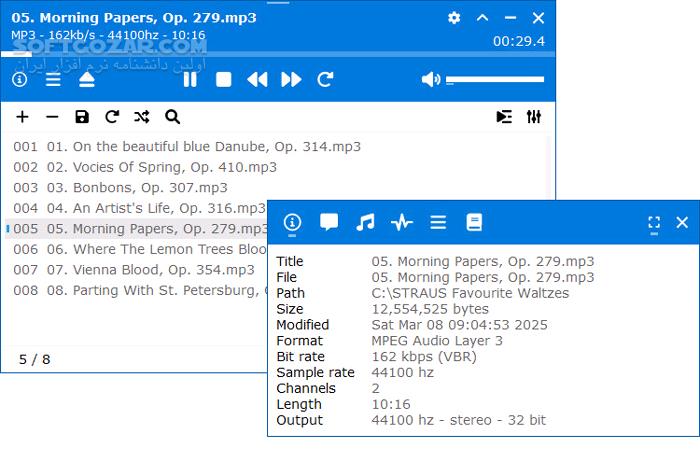Remove selected track with the minus icon
This screenshot has width=700, height=462.
tap(52, 117)
